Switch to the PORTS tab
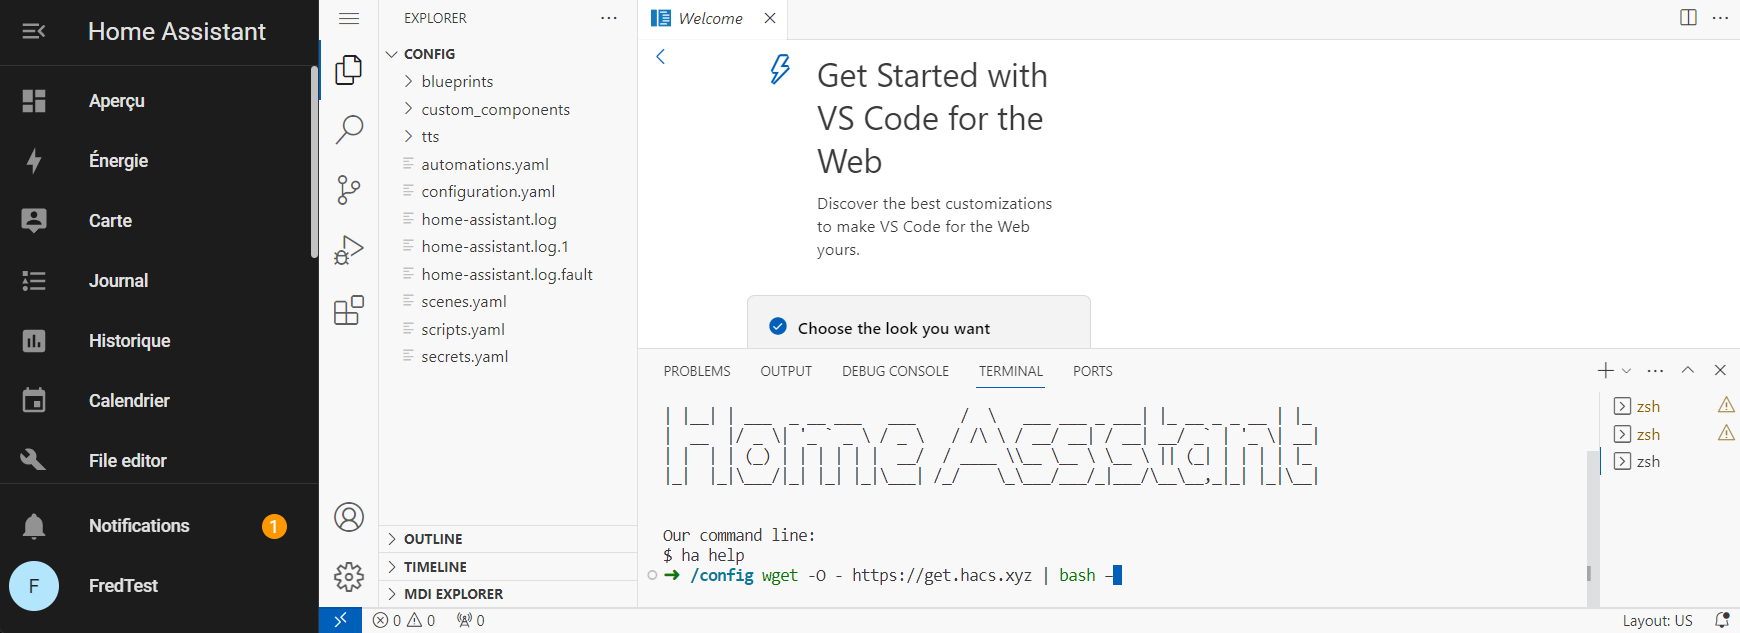 pyautogui.click(x=1092, y=371)
